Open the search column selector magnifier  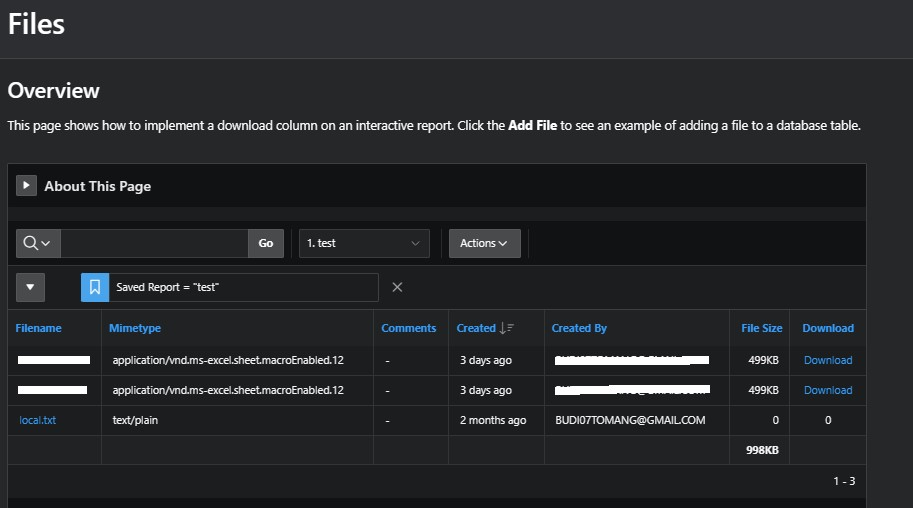[38, 243]
